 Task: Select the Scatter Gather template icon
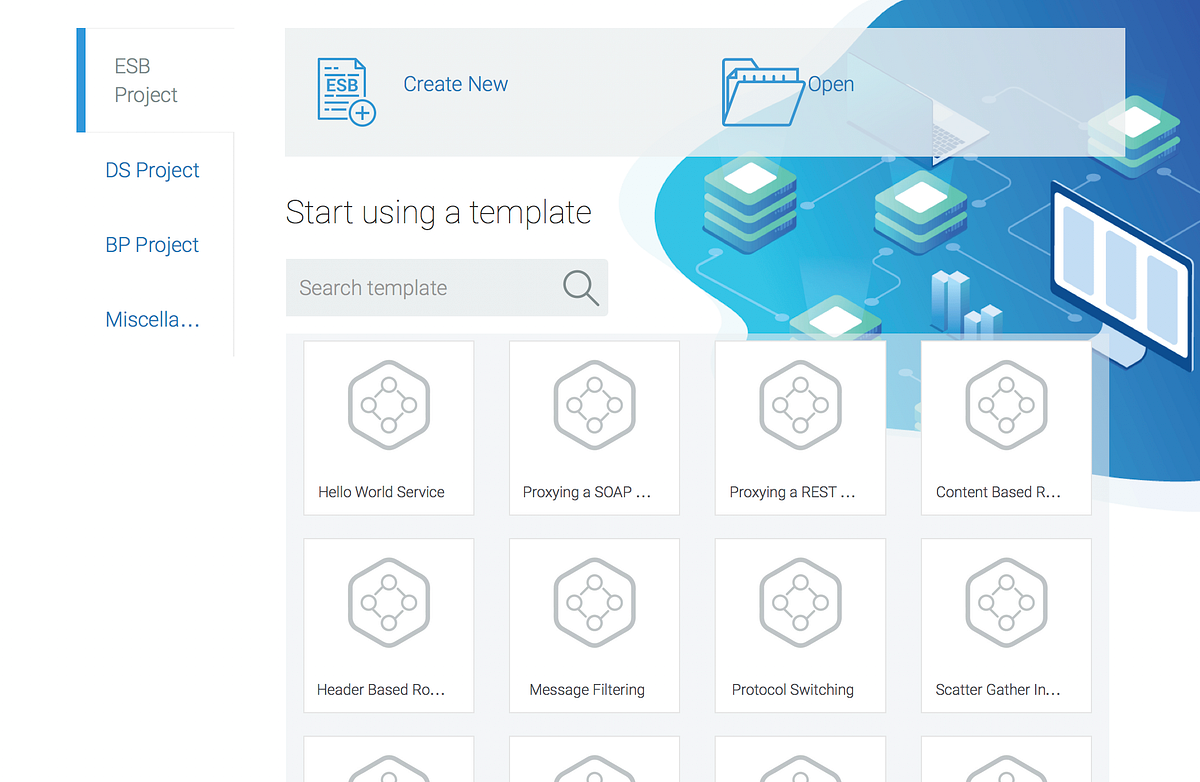[1006, 602]
